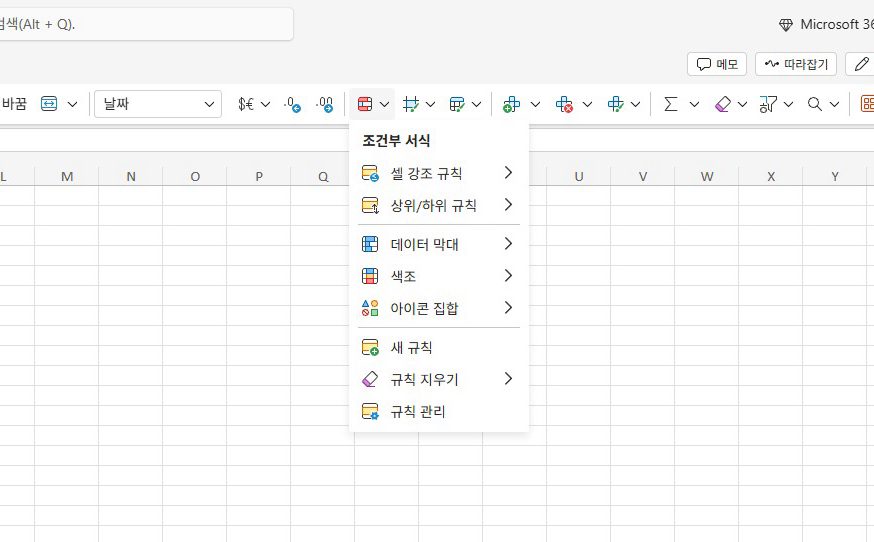Select column N header
Viewport: 874px width, 542px height.
tap(131, 176)
